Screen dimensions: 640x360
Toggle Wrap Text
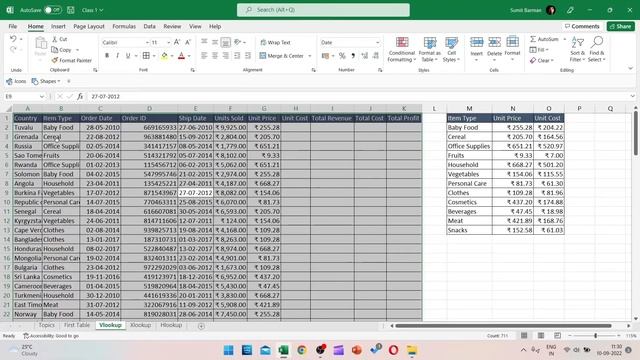[x=276, y=42]
